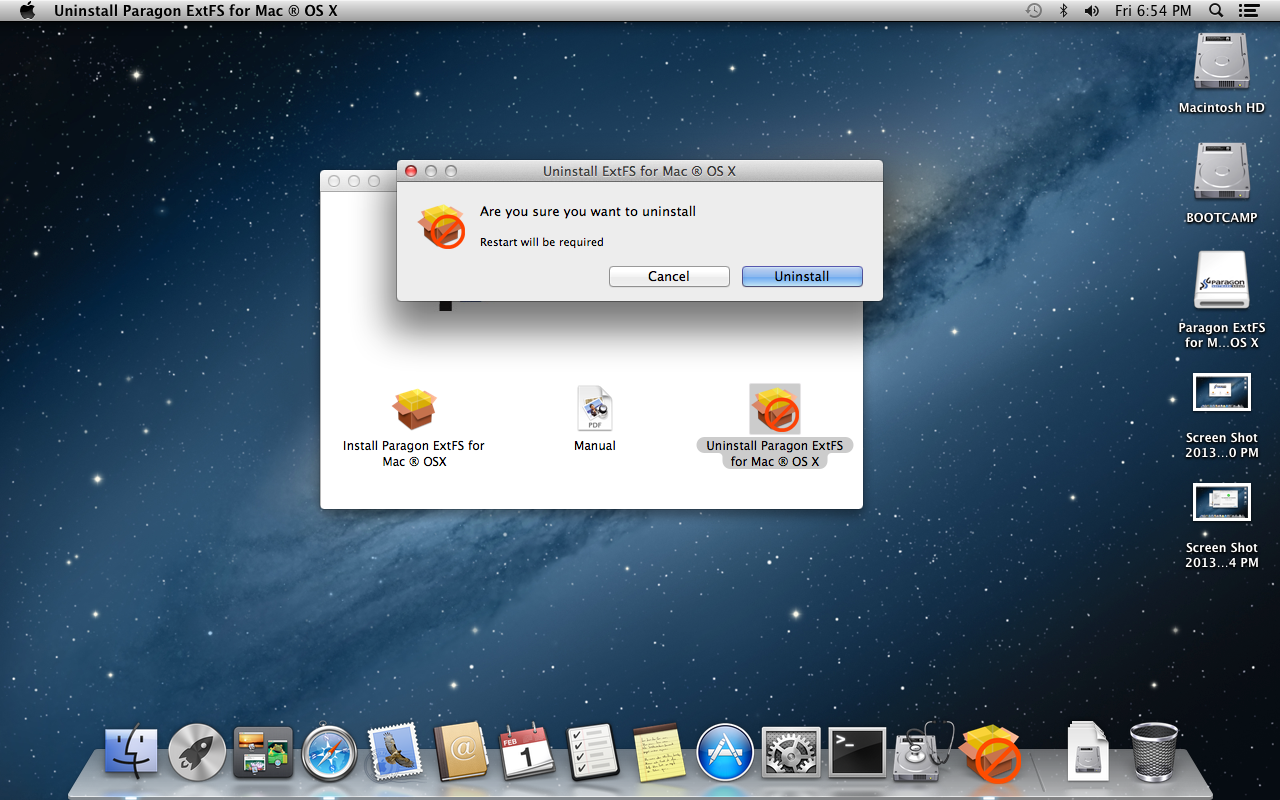Viewport: 1280px width, 800px height.
Task: Select the Uninstall Paragon ExtFS icon in the window
Action: pyautogui.click(x=775, y=409)
